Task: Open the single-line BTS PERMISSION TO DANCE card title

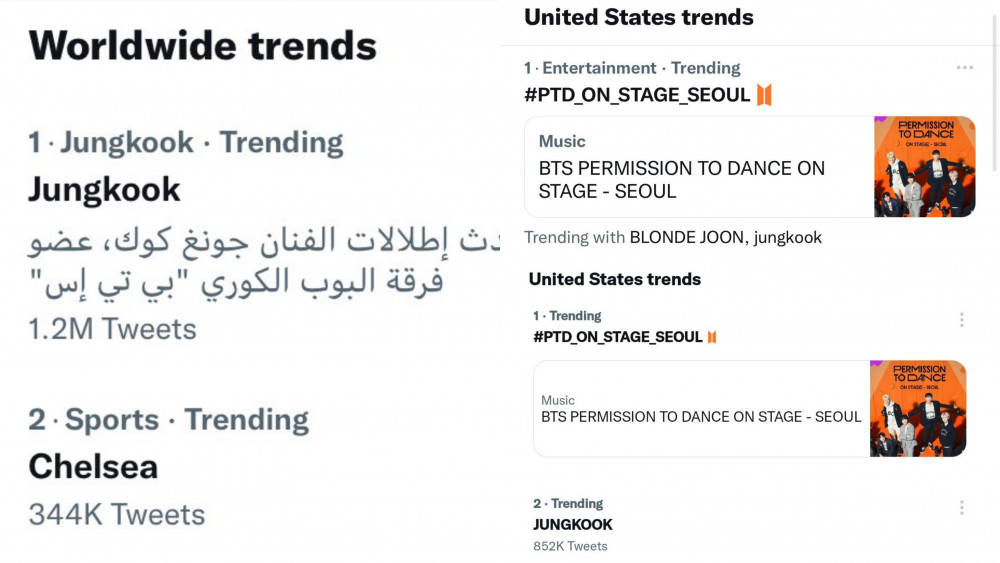Action: coord(702,417)
